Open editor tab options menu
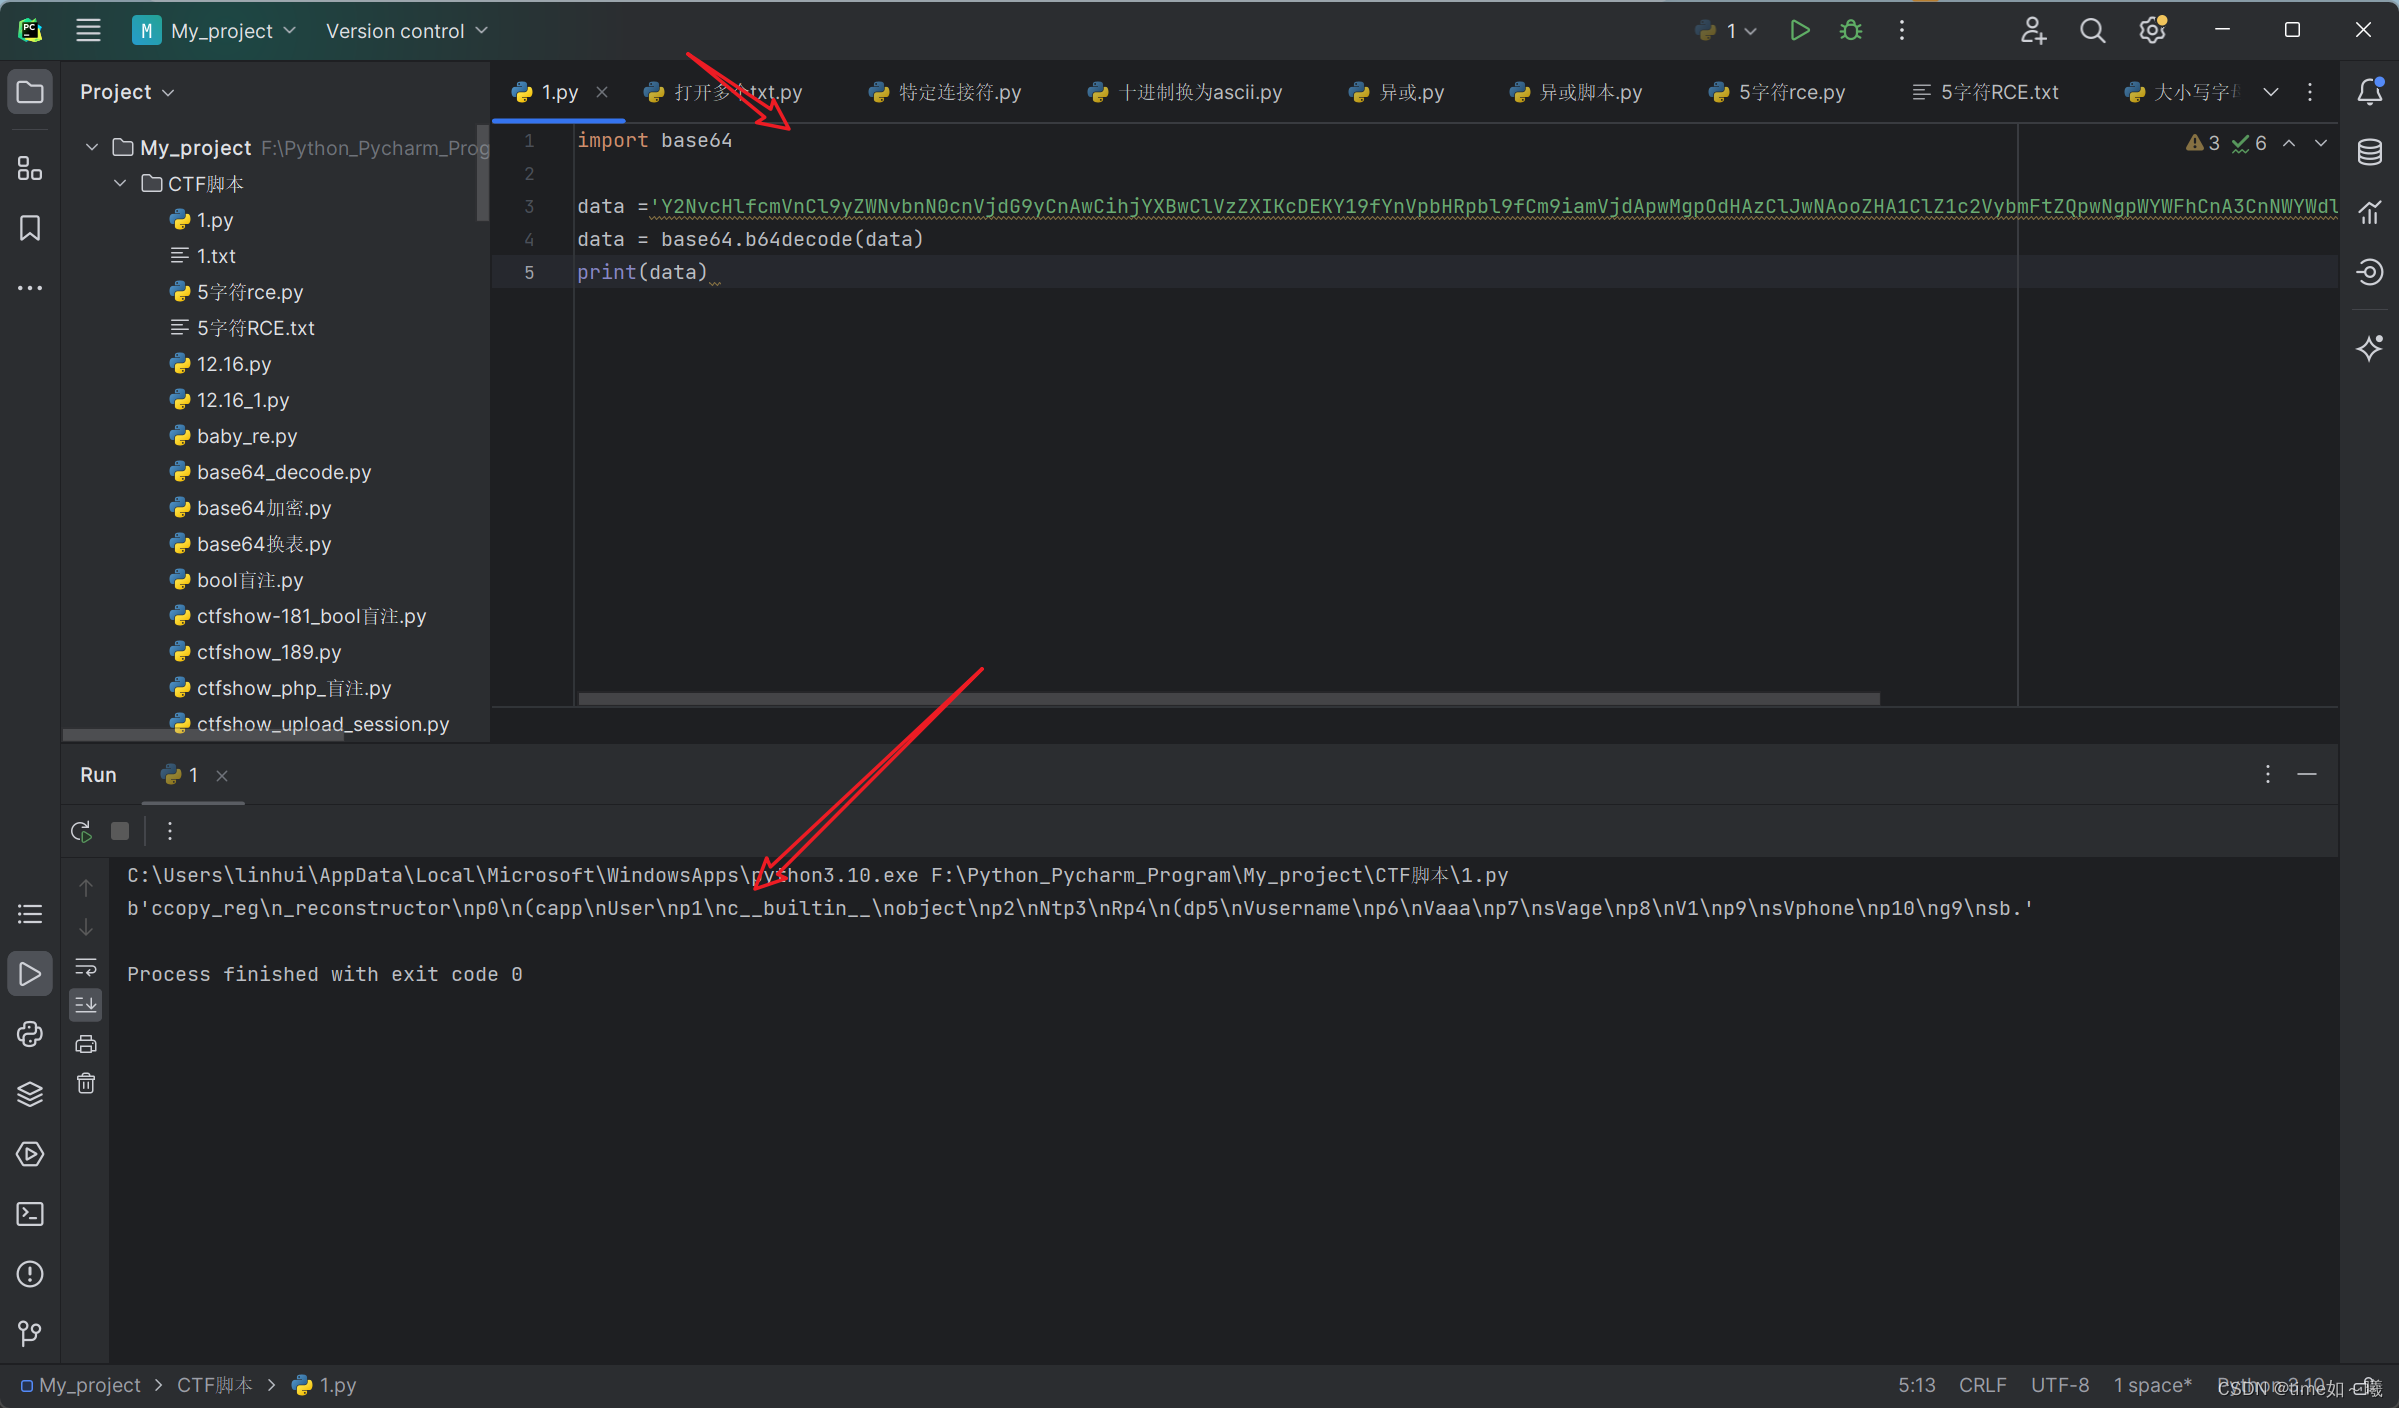Viewport: 2399px width, 1408px height. click(x=2310, y=92)
